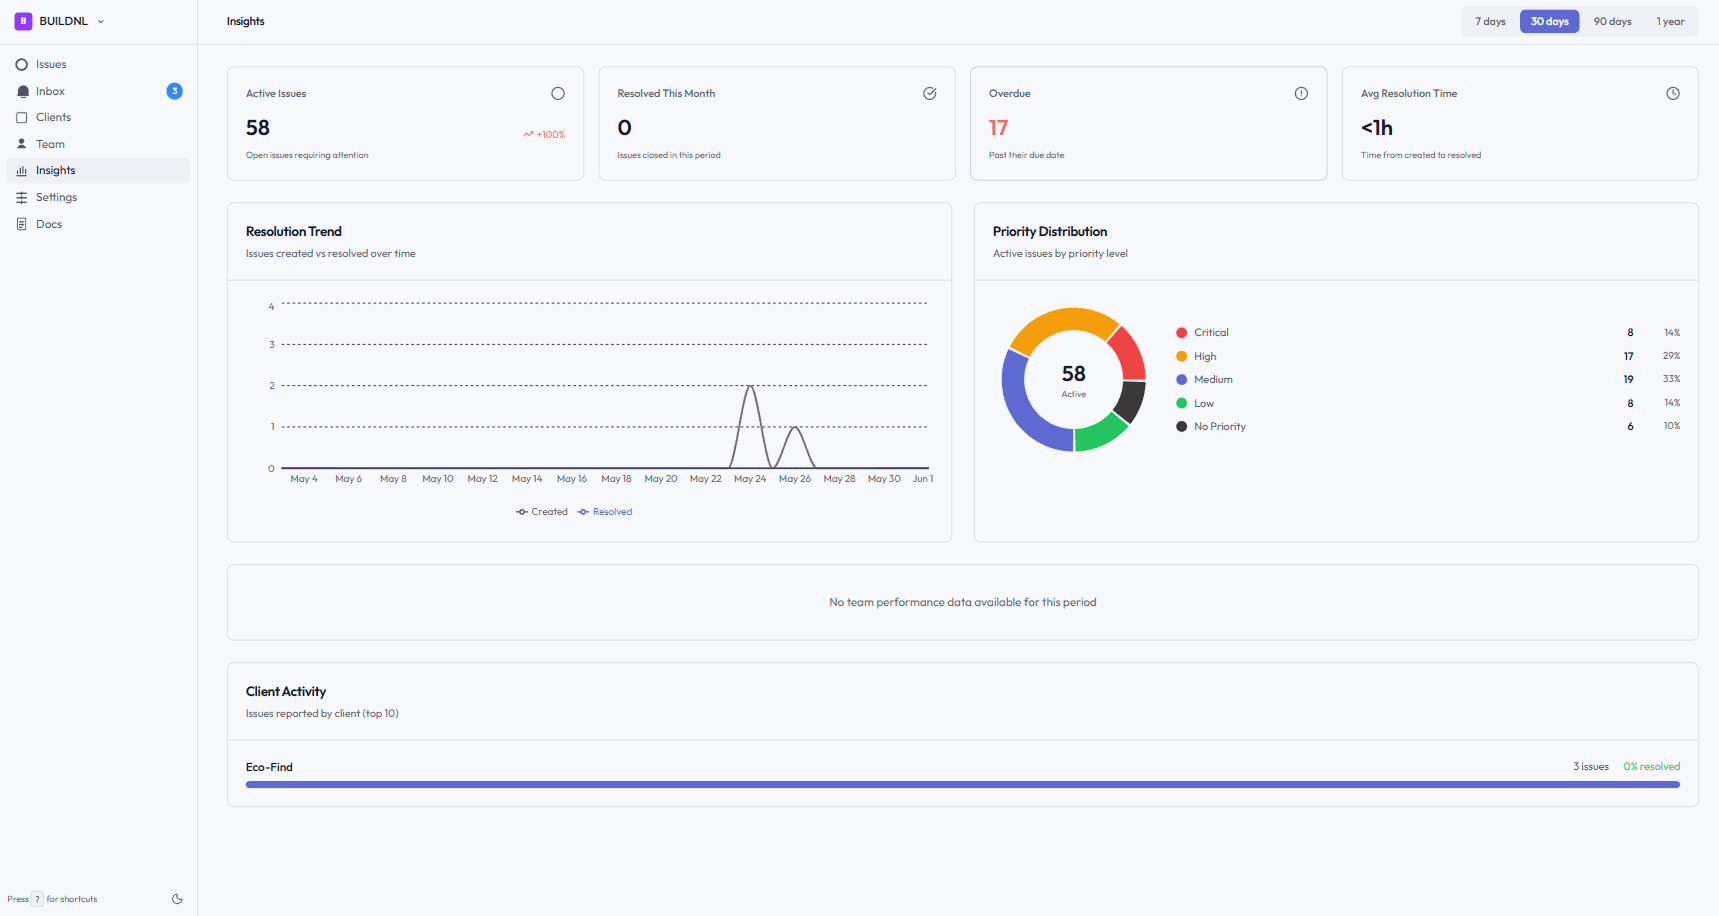Click the Medium purple legend dot
The image size is (1719, 916).
click(1182, 380)
